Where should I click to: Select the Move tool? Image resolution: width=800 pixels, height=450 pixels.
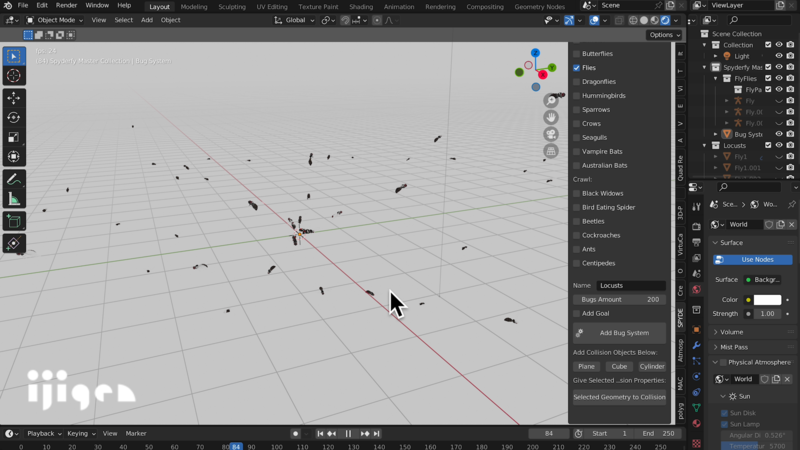(x=14, y=97)
